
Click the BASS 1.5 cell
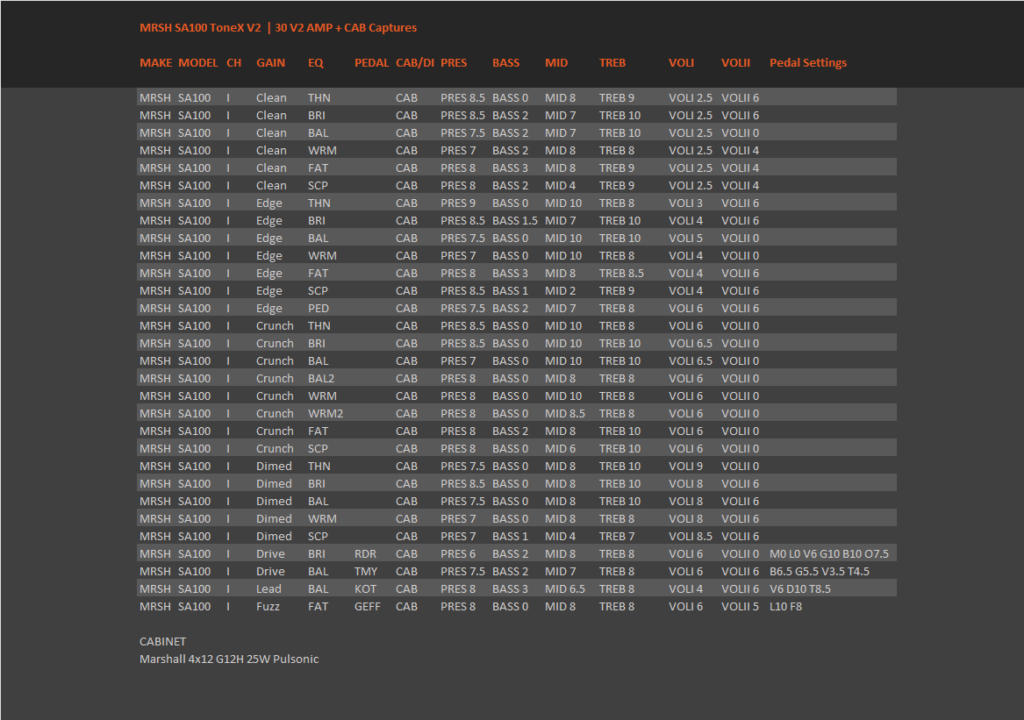[515, 221]
